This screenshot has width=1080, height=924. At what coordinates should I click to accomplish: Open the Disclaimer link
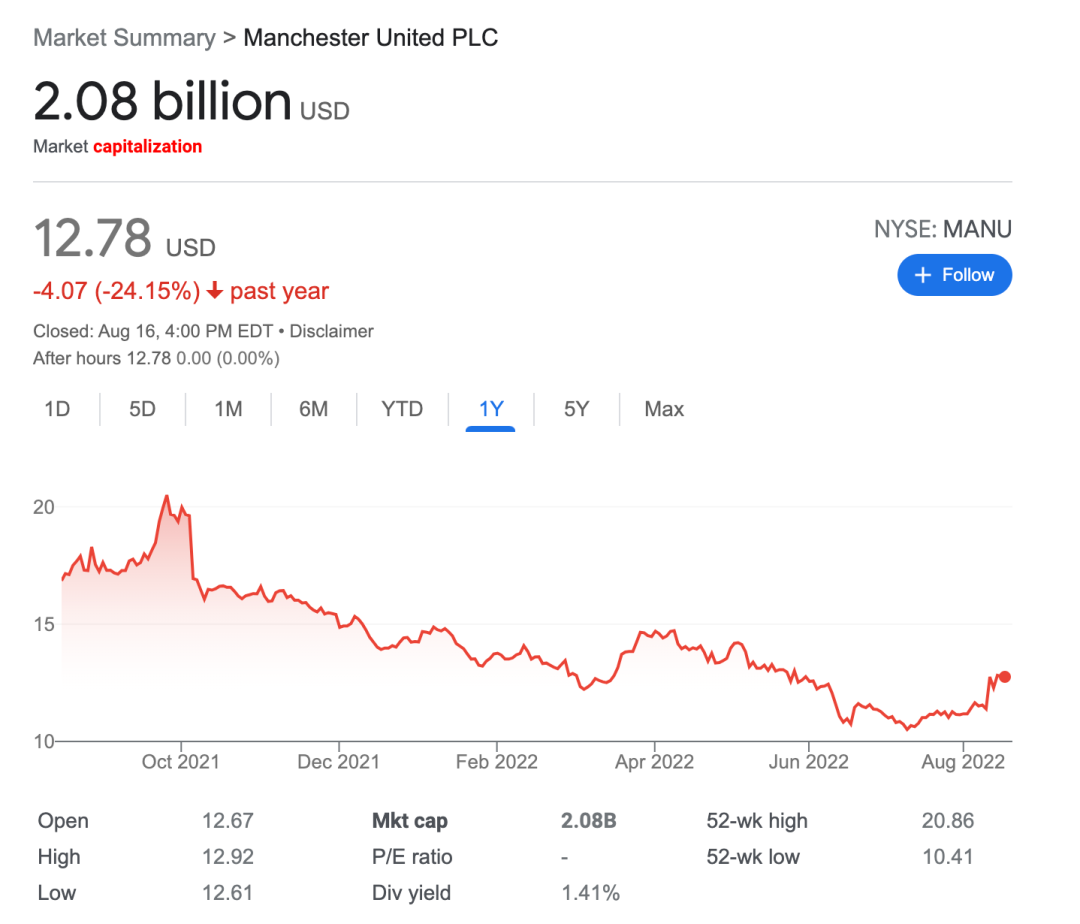pos(331,331)
